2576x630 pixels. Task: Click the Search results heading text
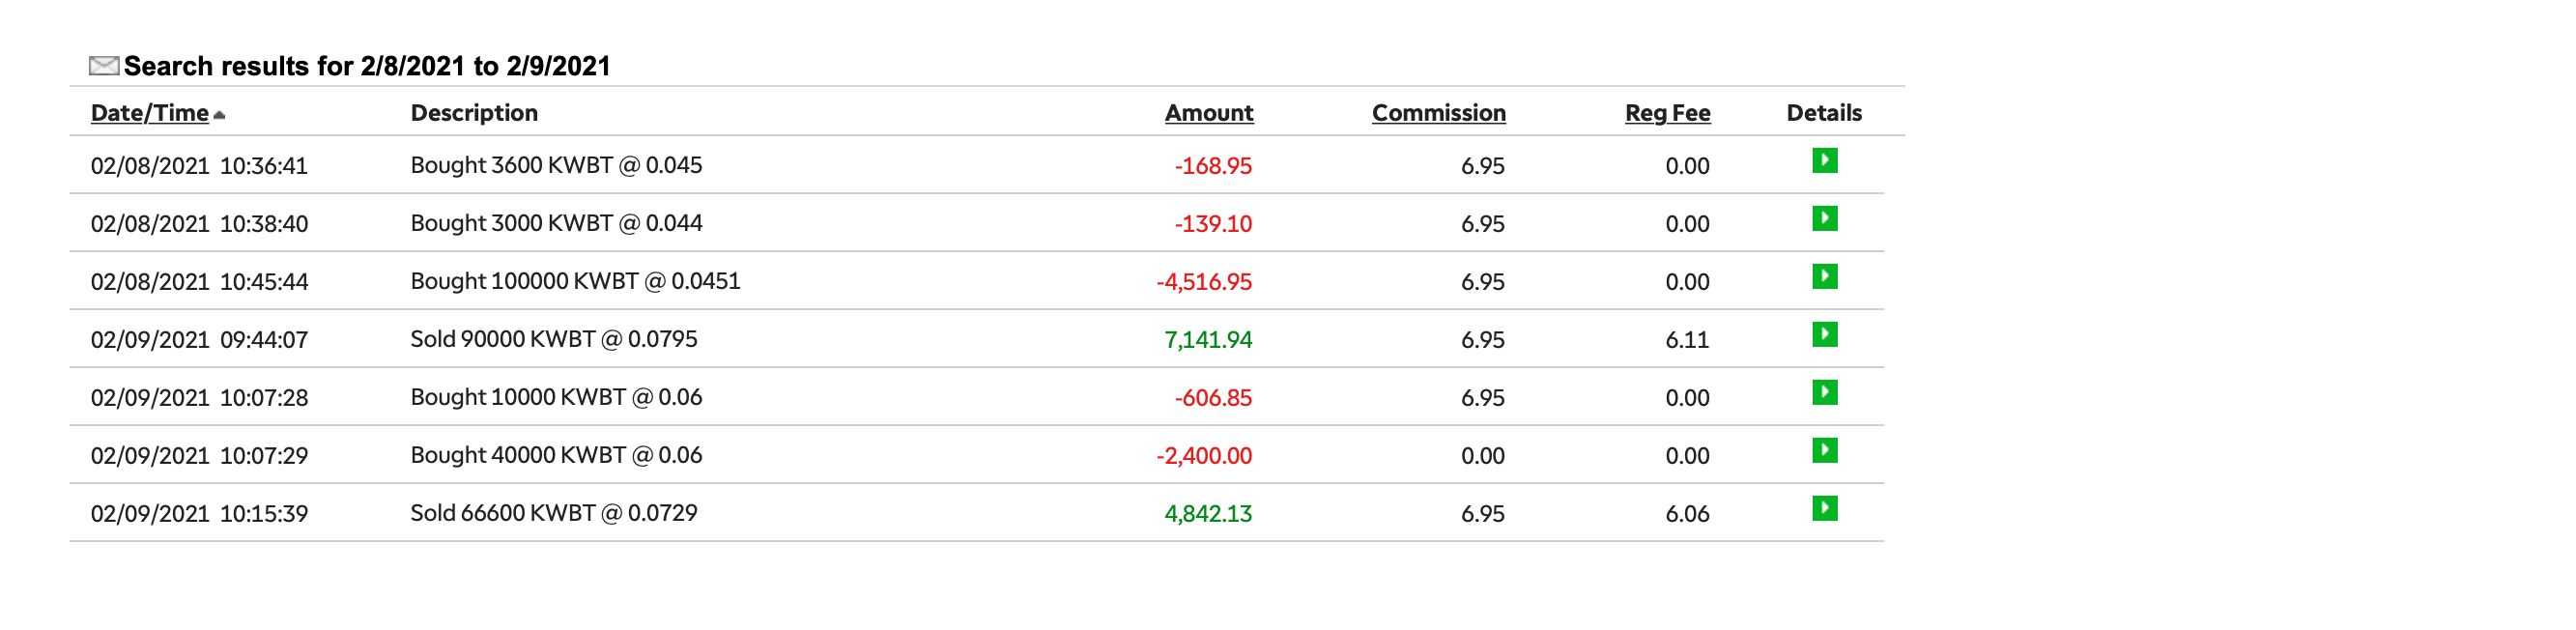tap(366, 66)
